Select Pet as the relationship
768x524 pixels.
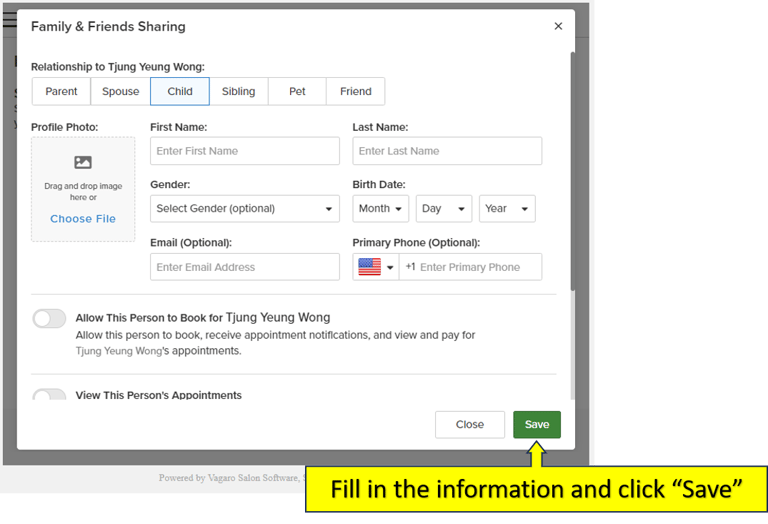point(297,92)
